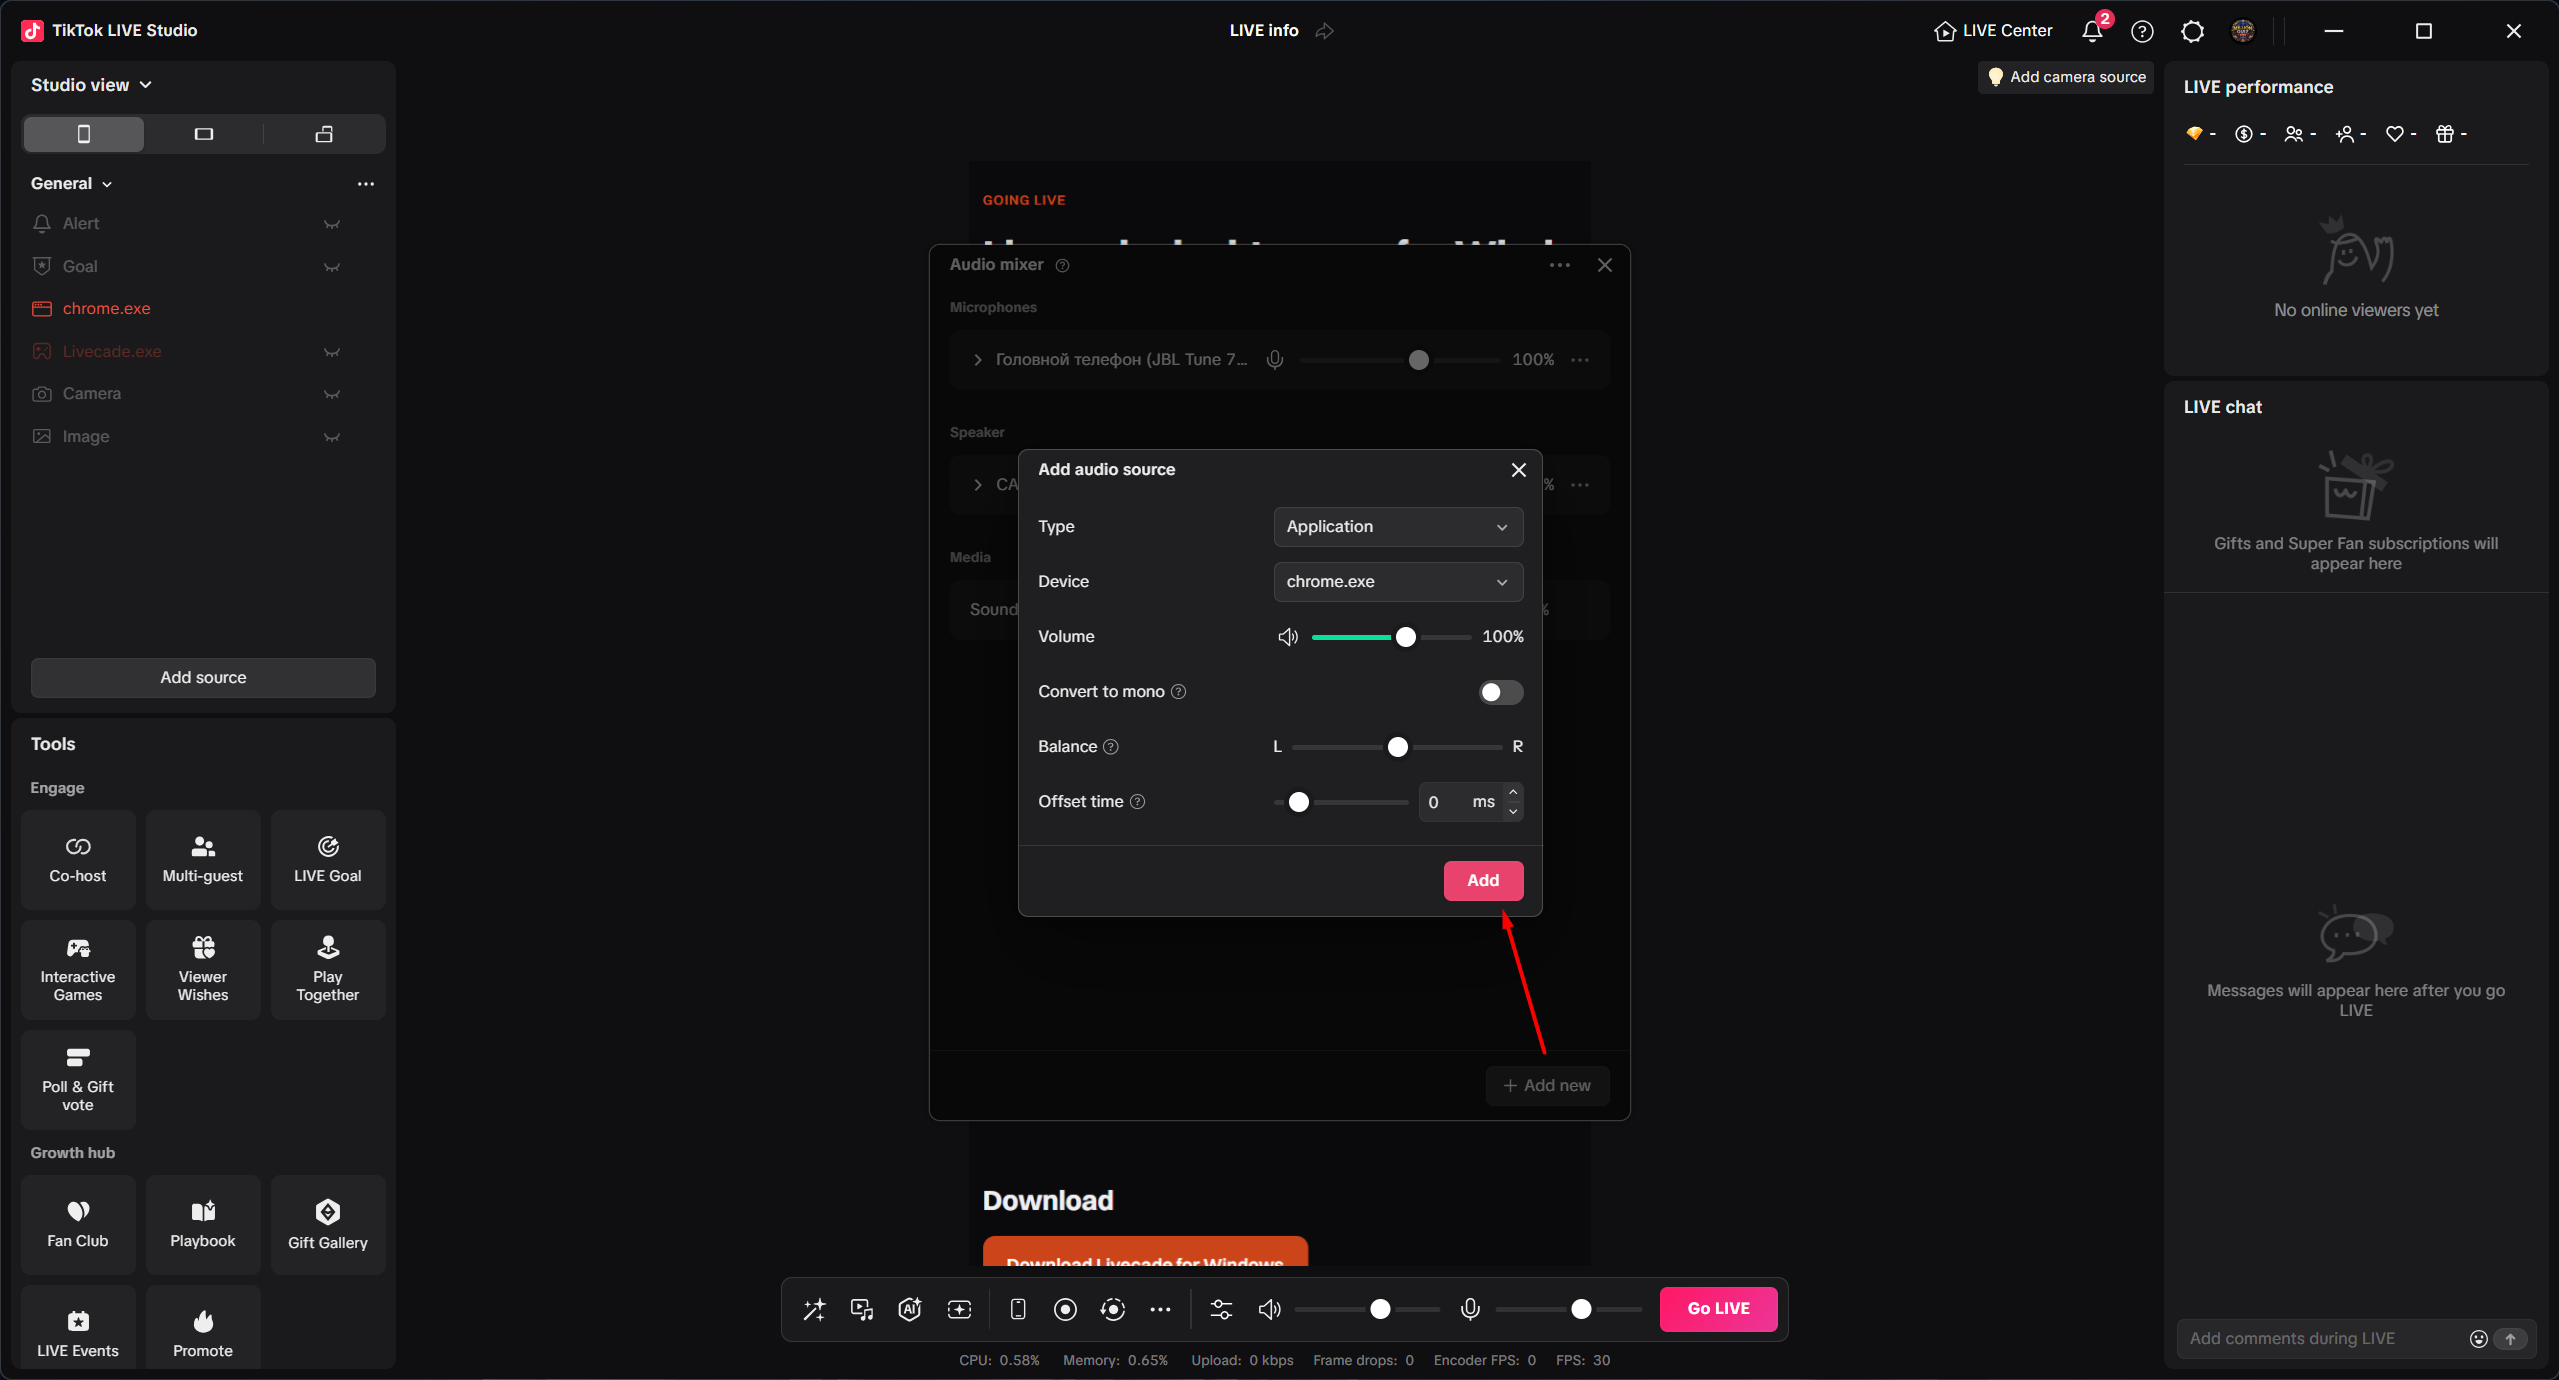Open the emoji picker in LIVE chat
Image resolution: width=2559 pixels, height=1380 pixels.
(2478, 1339)
